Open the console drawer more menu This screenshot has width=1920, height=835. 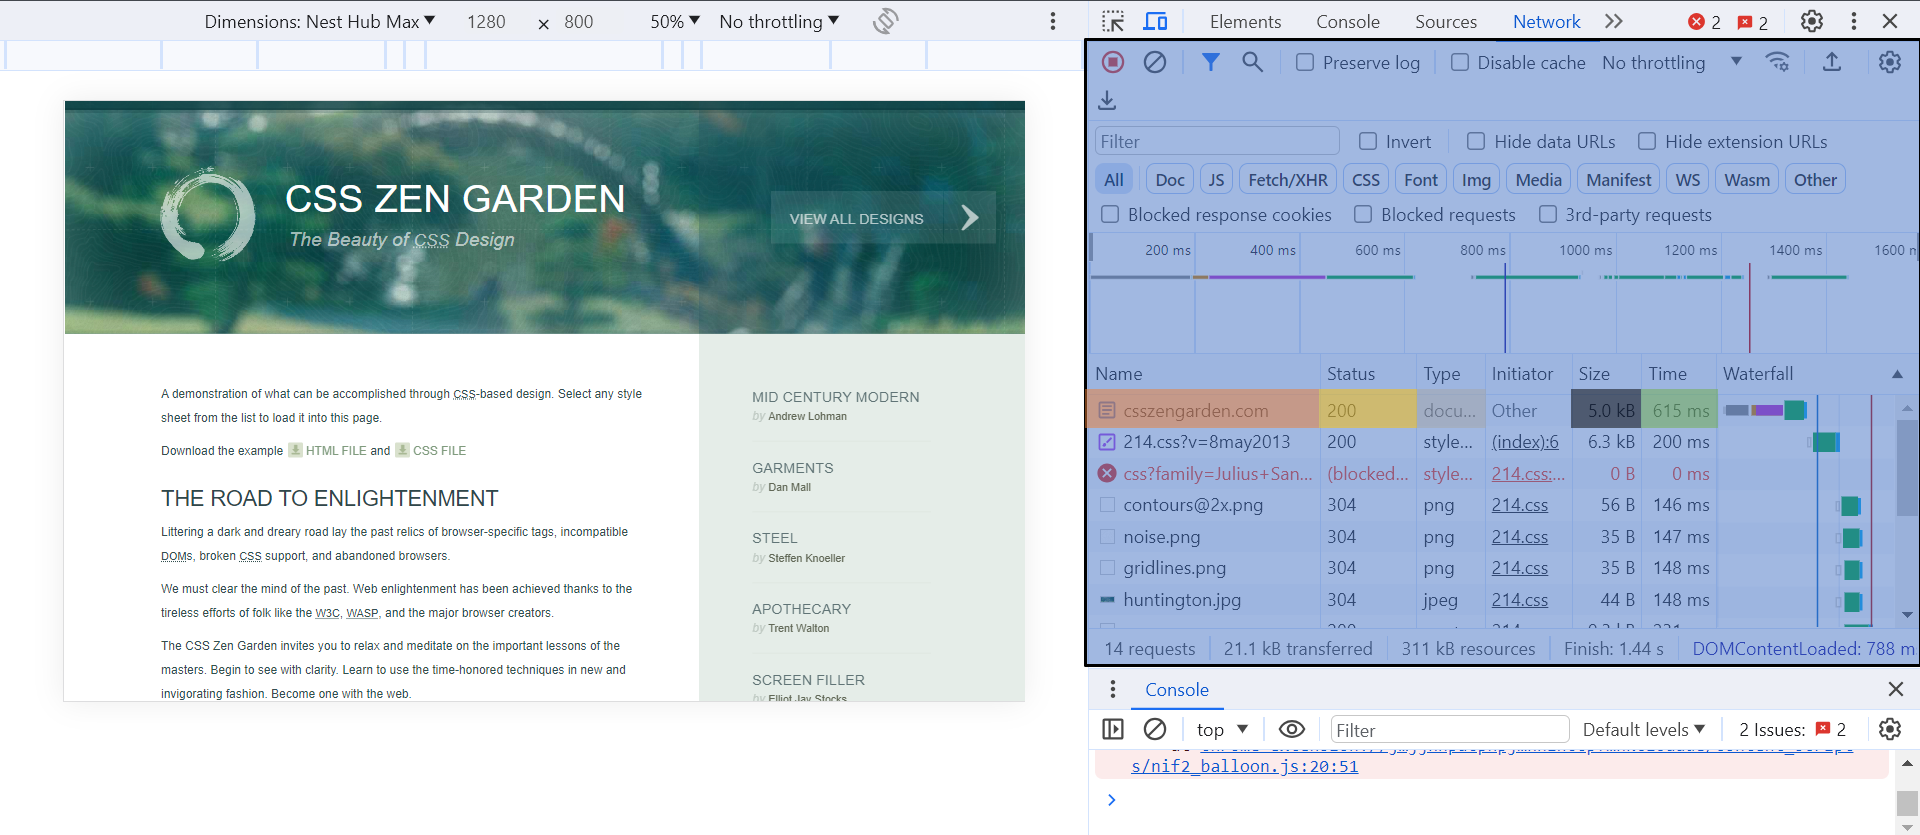tap(1113, 689)
